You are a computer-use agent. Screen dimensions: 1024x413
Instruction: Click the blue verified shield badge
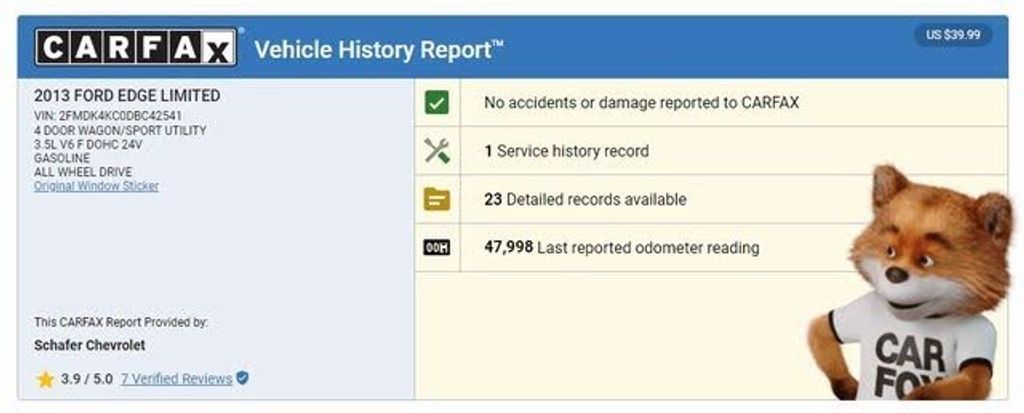click(x=242, y=378)
